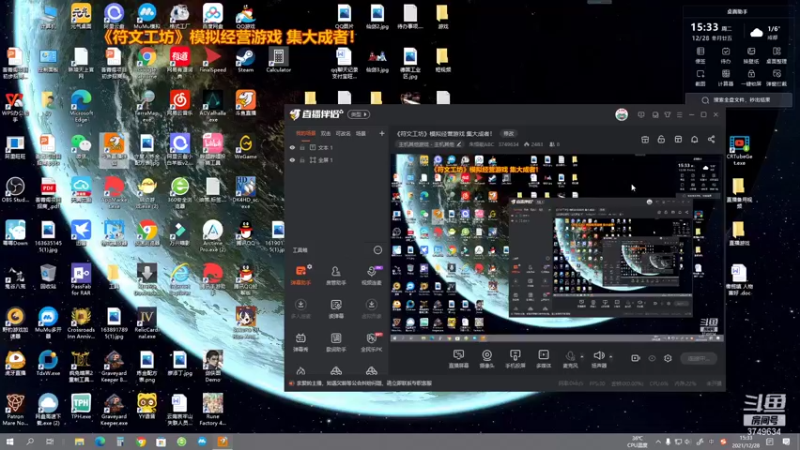
Task: Click the skin shirt icon in 直播伴侣 title bar
Action: [667, 115]
